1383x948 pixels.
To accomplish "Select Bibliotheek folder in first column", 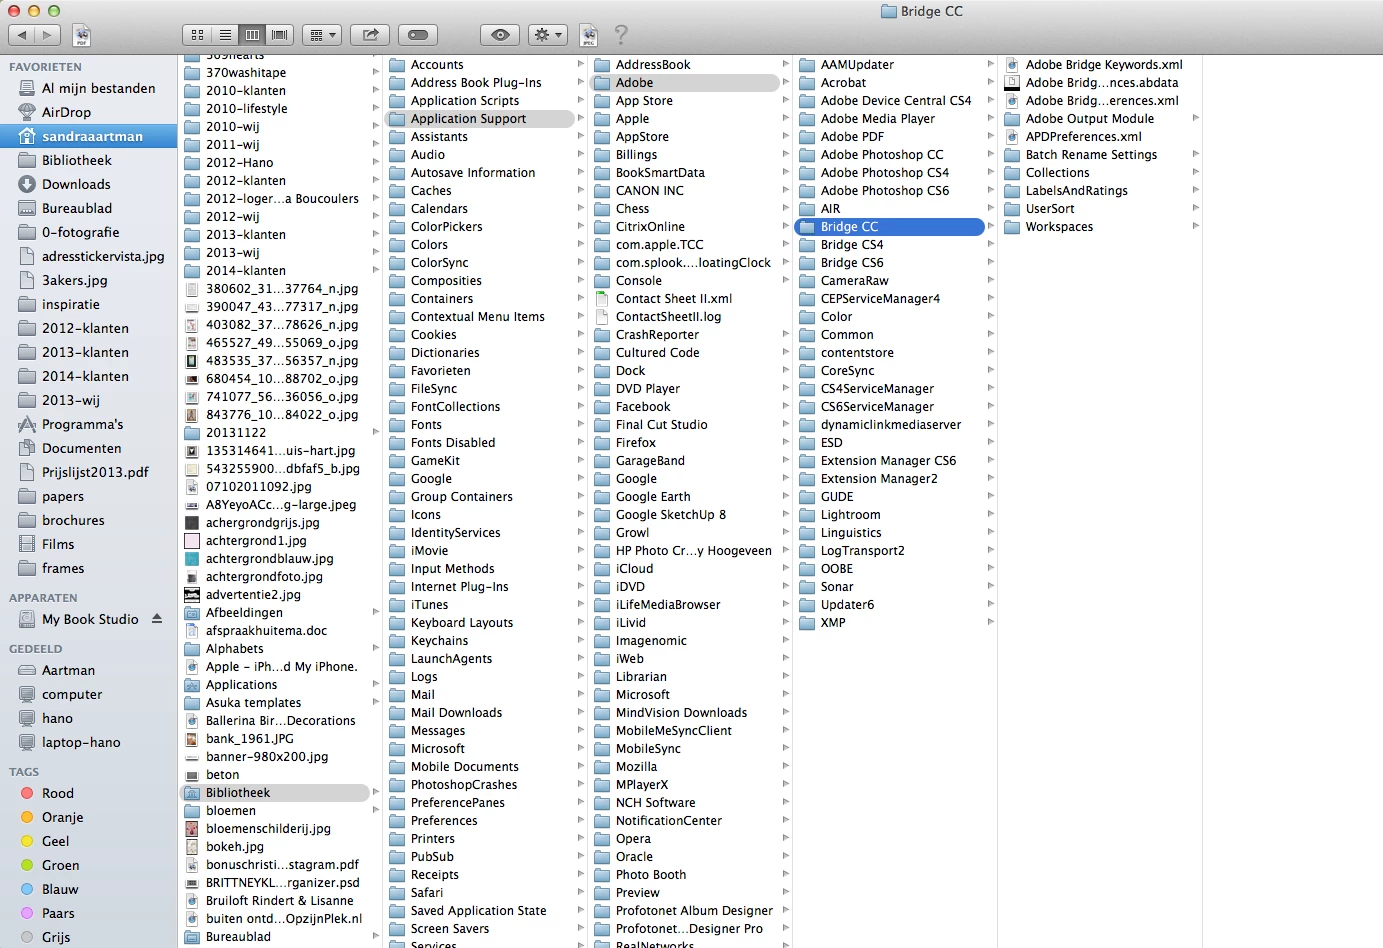I will click(275, 792).
